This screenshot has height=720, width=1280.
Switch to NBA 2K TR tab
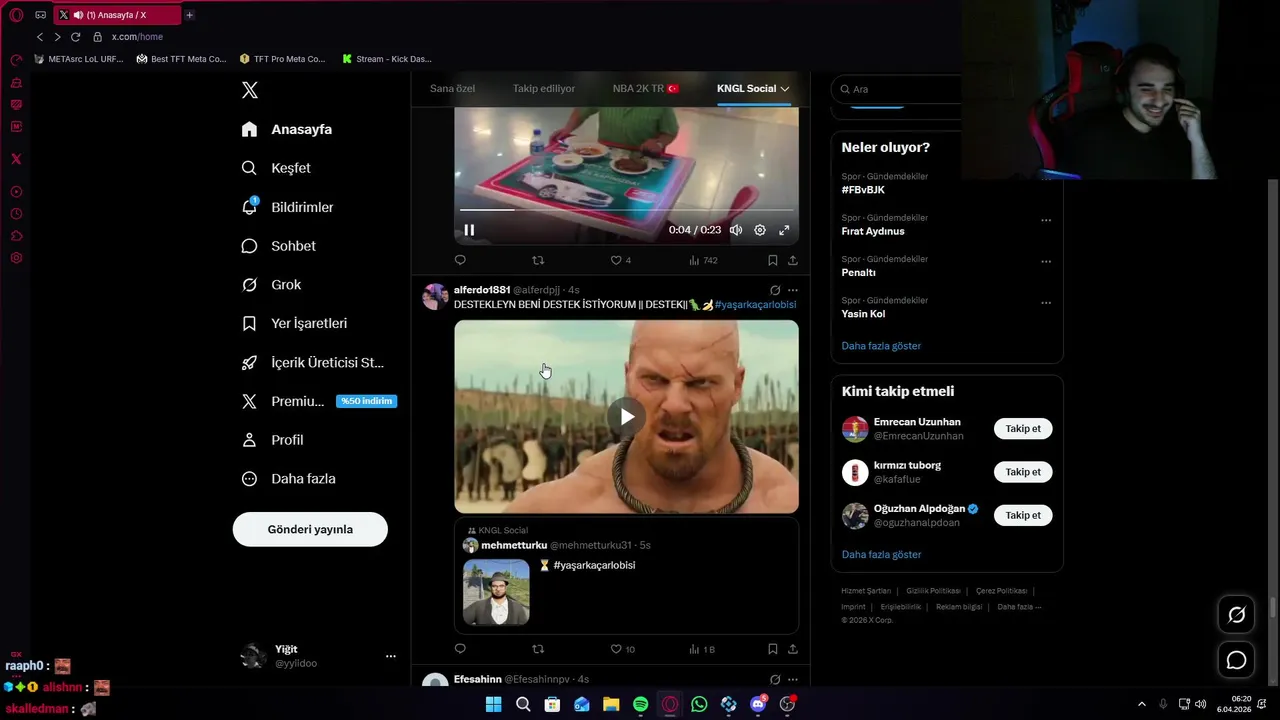(x=646, y=88)
